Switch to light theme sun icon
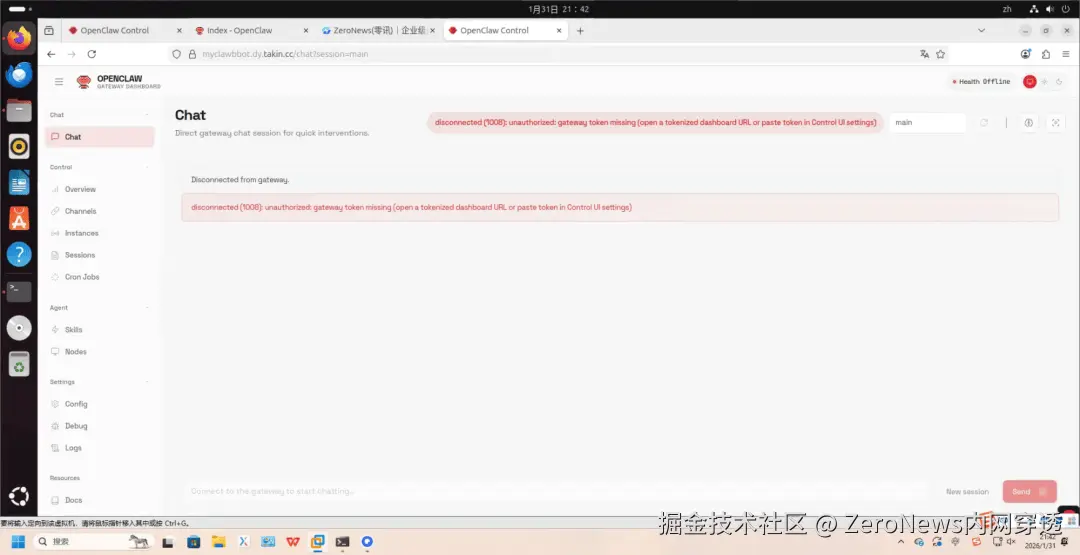 tap(1044, 82)
